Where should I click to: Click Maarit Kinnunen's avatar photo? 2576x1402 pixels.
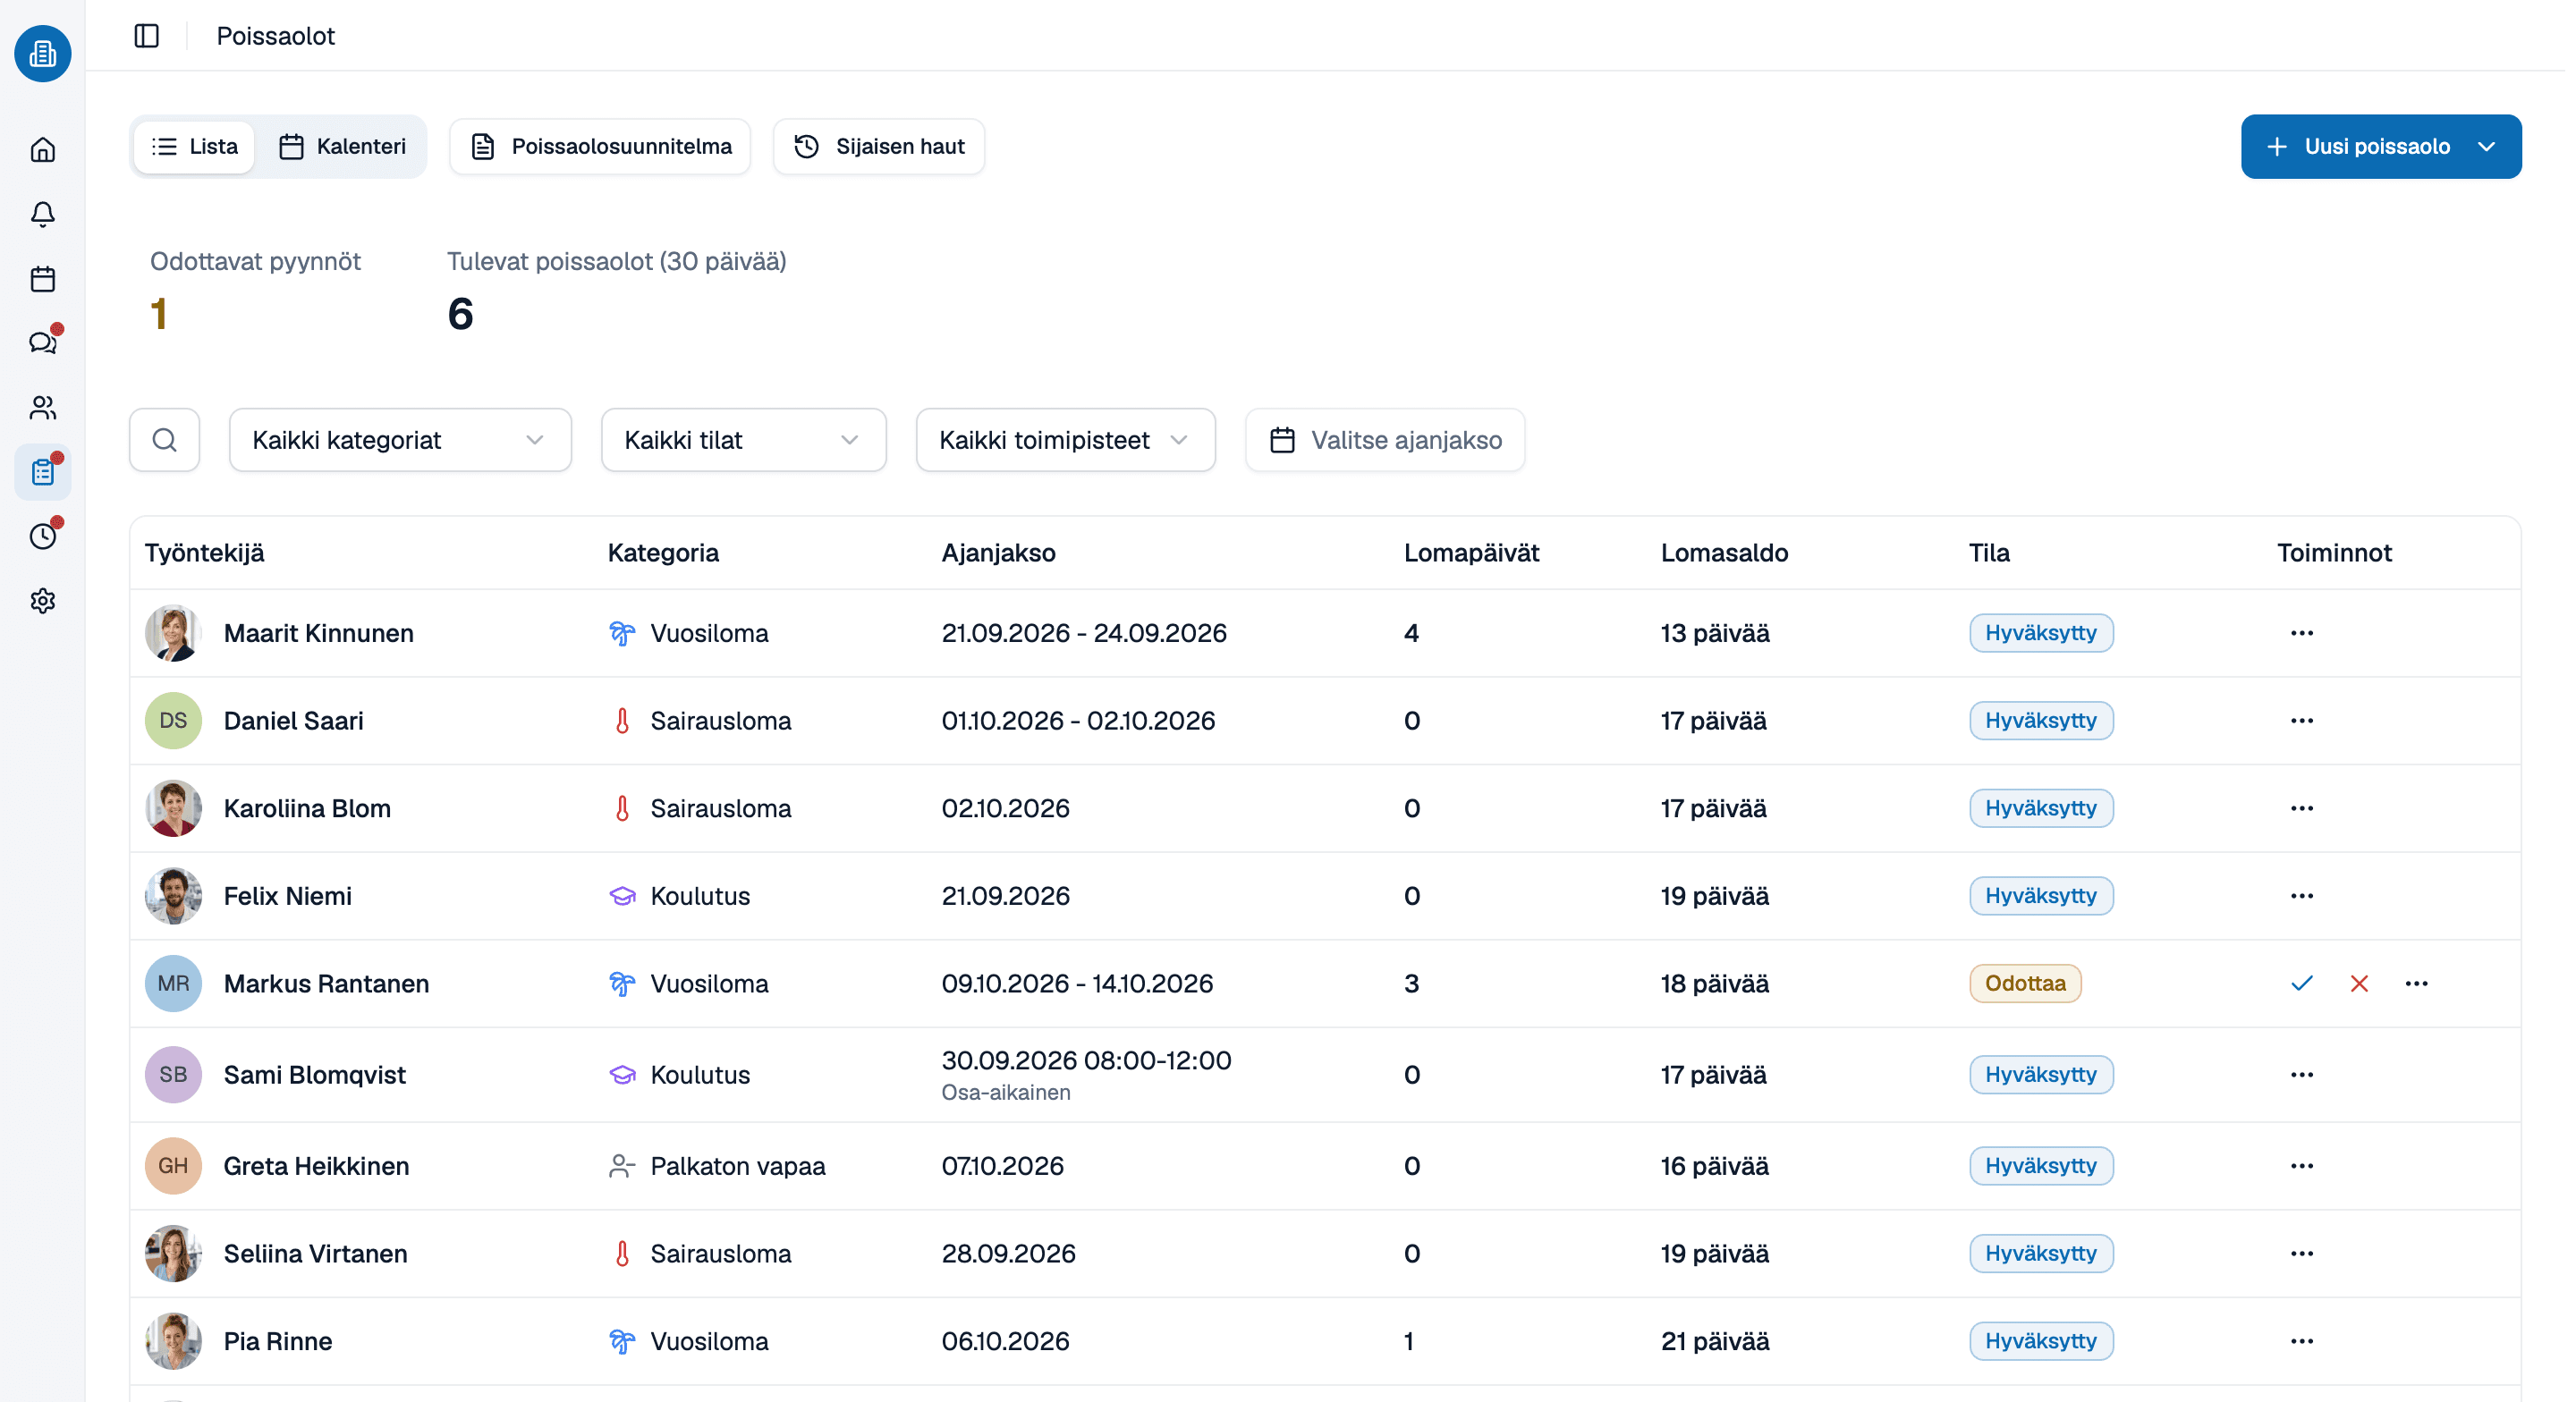[173, 633]
